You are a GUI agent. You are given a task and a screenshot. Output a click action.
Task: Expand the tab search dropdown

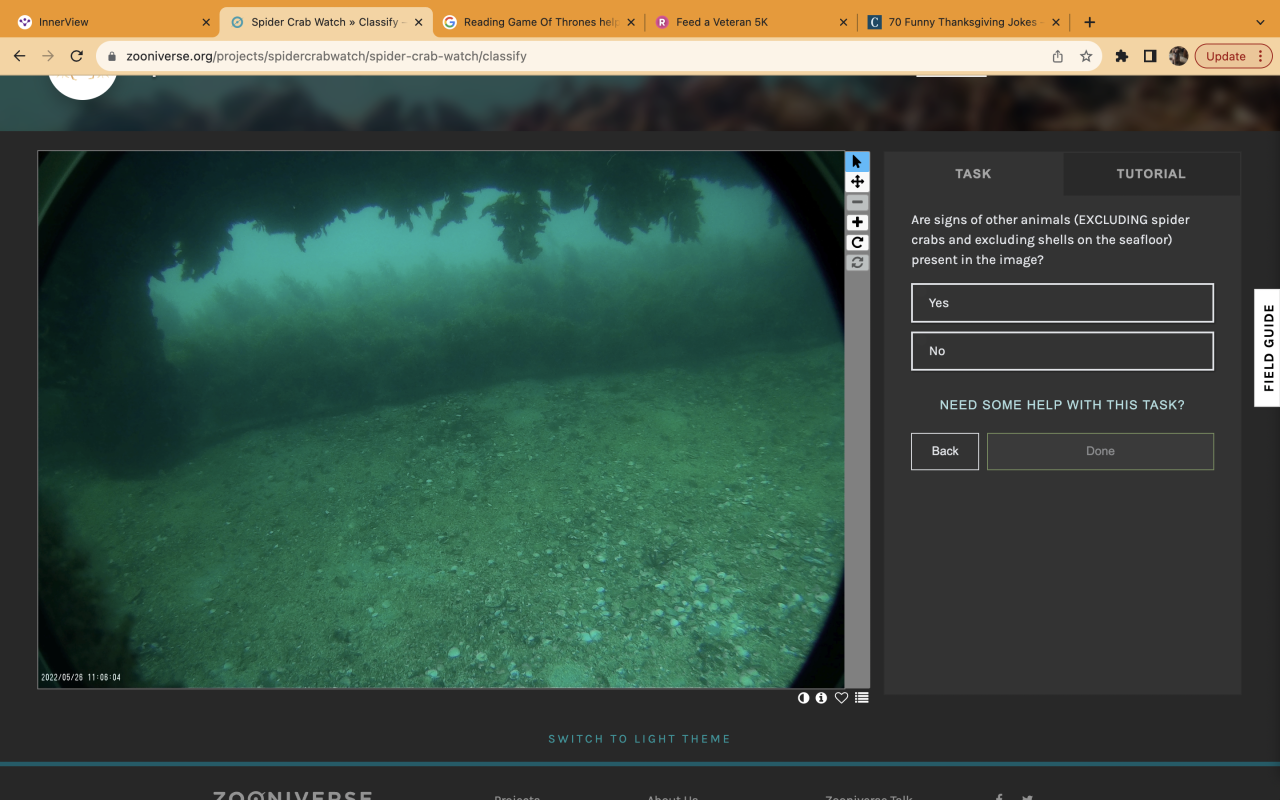(1260, 22)
